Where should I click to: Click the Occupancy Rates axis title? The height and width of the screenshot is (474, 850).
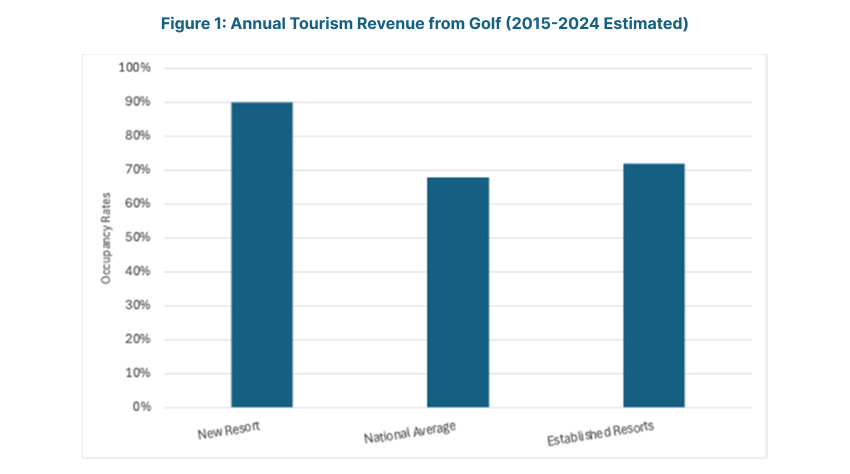click(x=105, y=238)
